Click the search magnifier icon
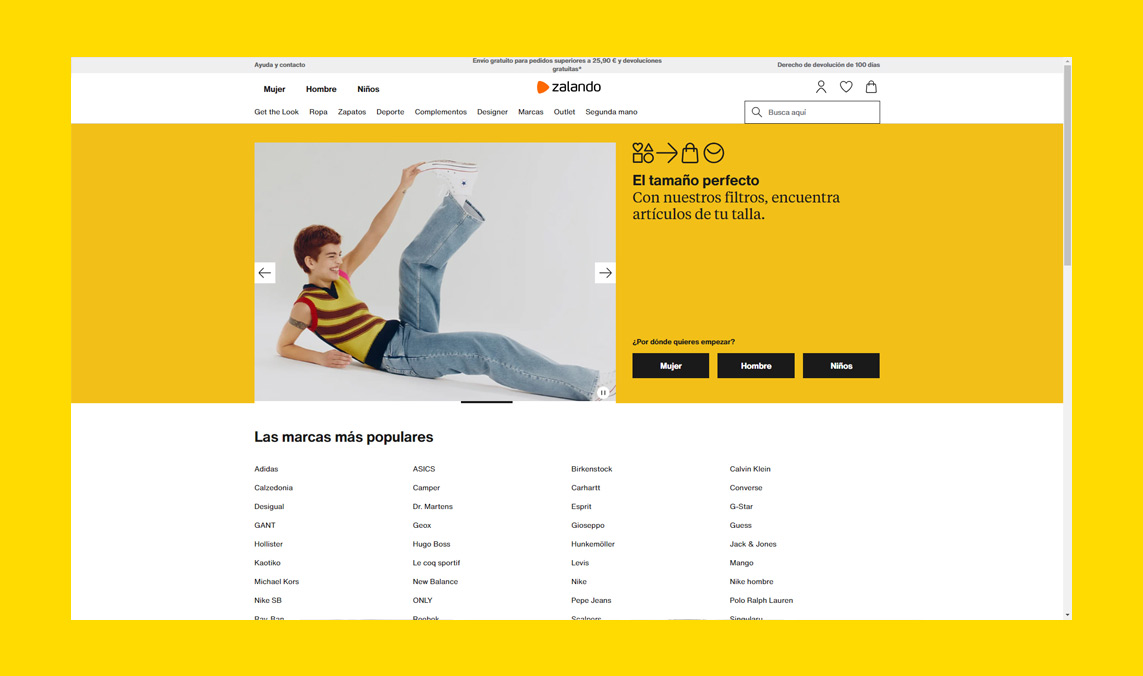The height and width of the screenshot is (676, 1143). [757, 112]
